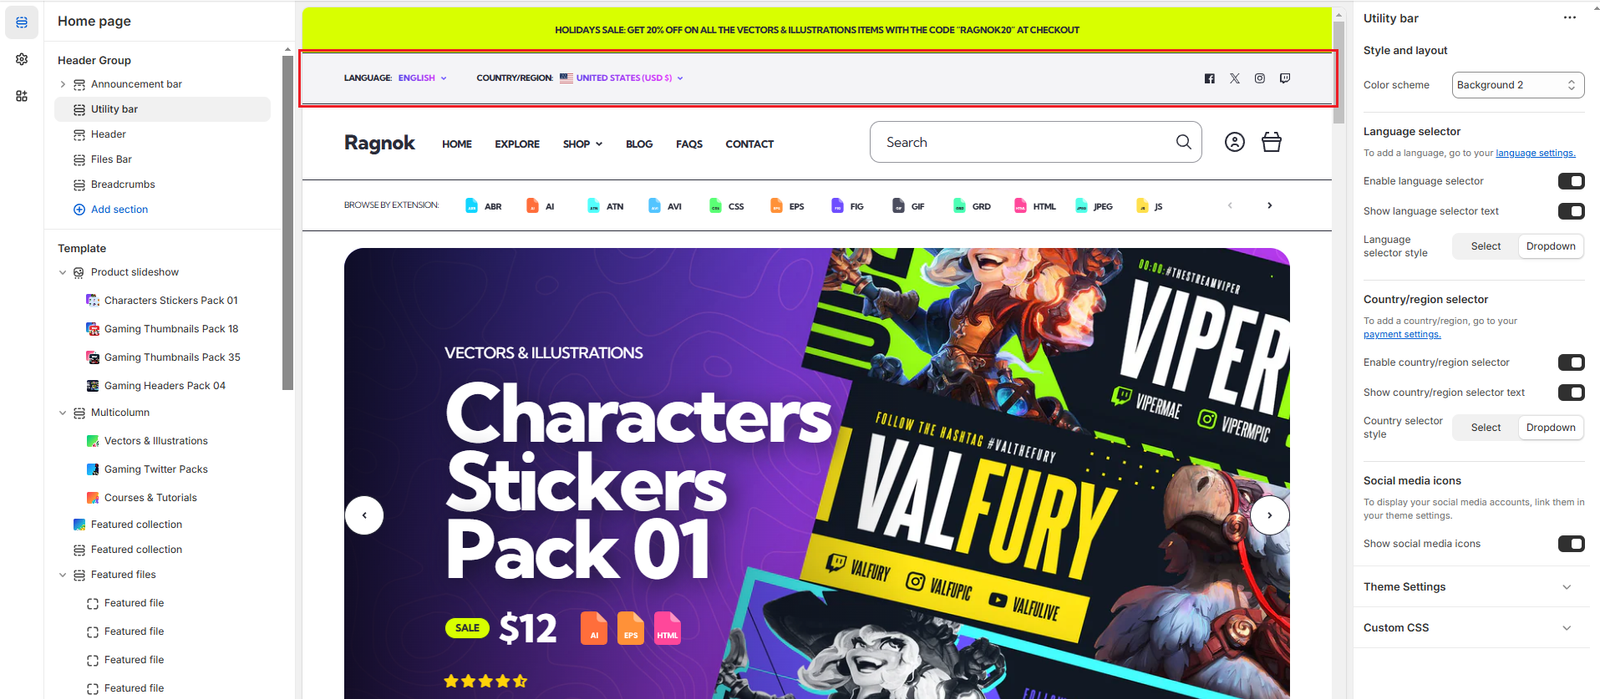Screen dimensions: 1600x699
Task: Expand the Announcement bar tree item
Action: tap(63, 84)
